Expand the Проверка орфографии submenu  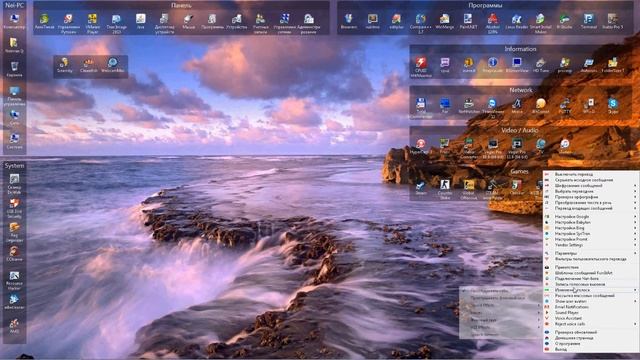pos(591,197)
